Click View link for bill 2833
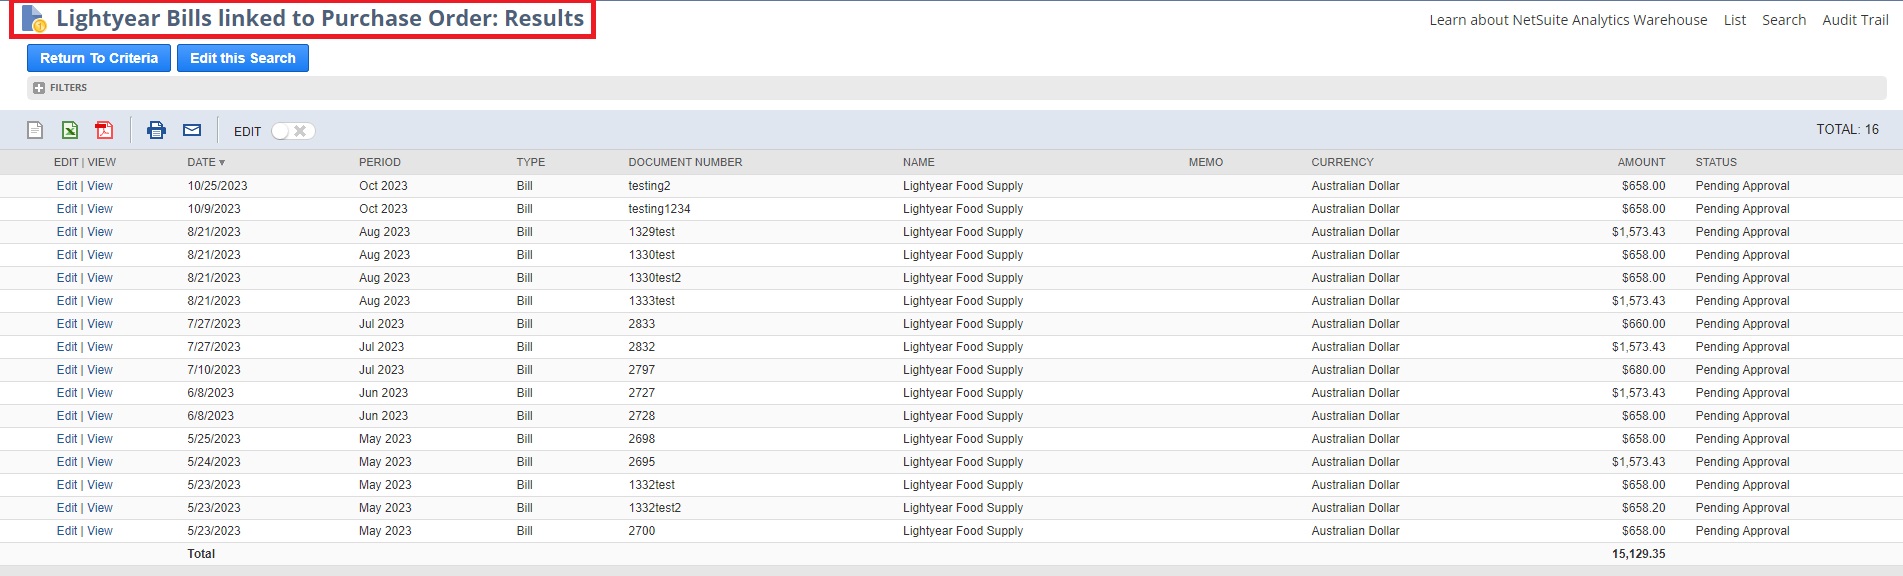The width and height of the screenshot is (1903, 576). (100, 324)
